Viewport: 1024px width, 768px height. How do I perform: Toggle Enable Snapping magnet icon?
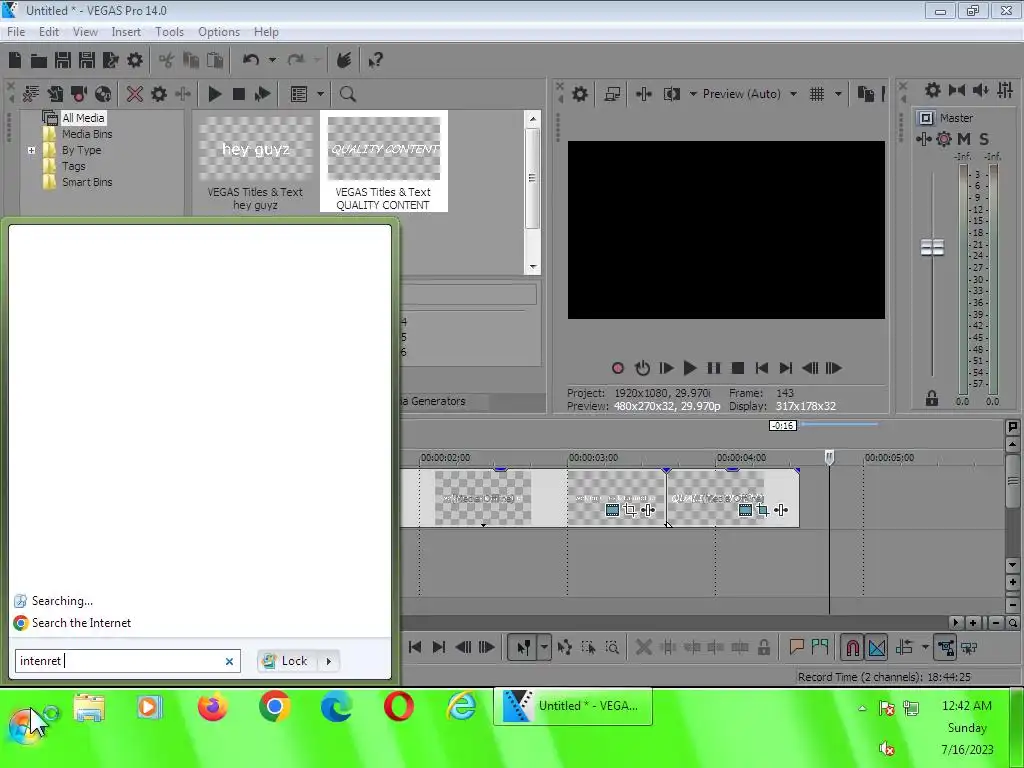coord(852,647)
